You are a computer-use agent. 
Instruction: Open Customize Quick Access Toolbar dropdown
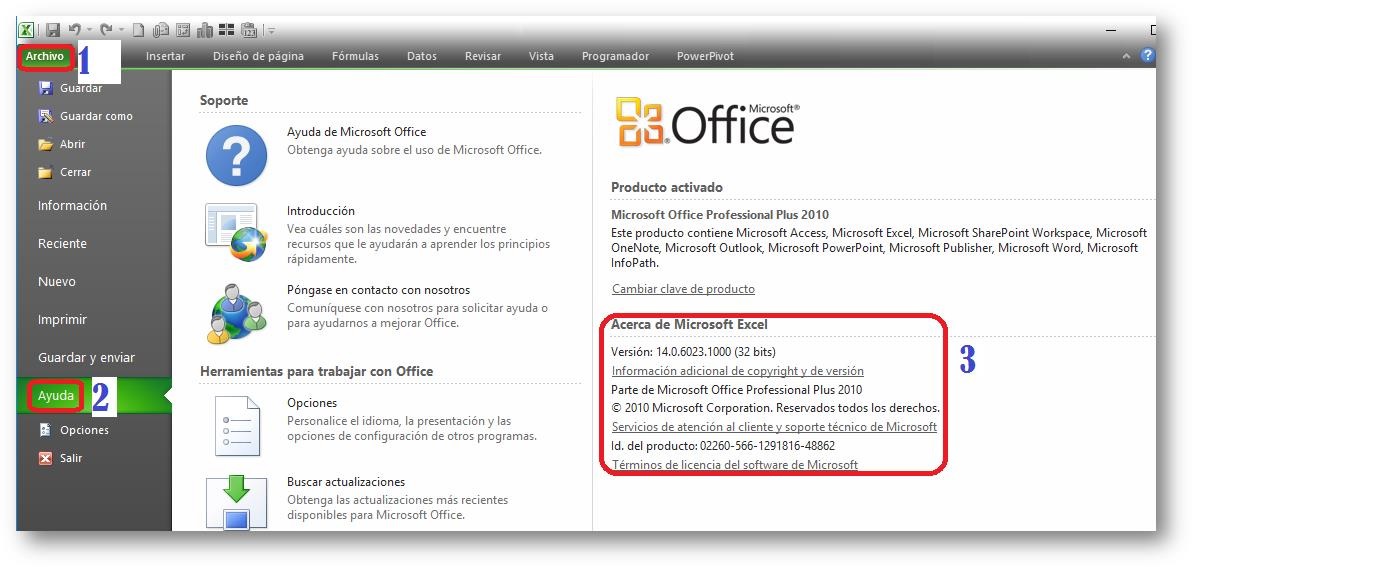click(271, 31)
